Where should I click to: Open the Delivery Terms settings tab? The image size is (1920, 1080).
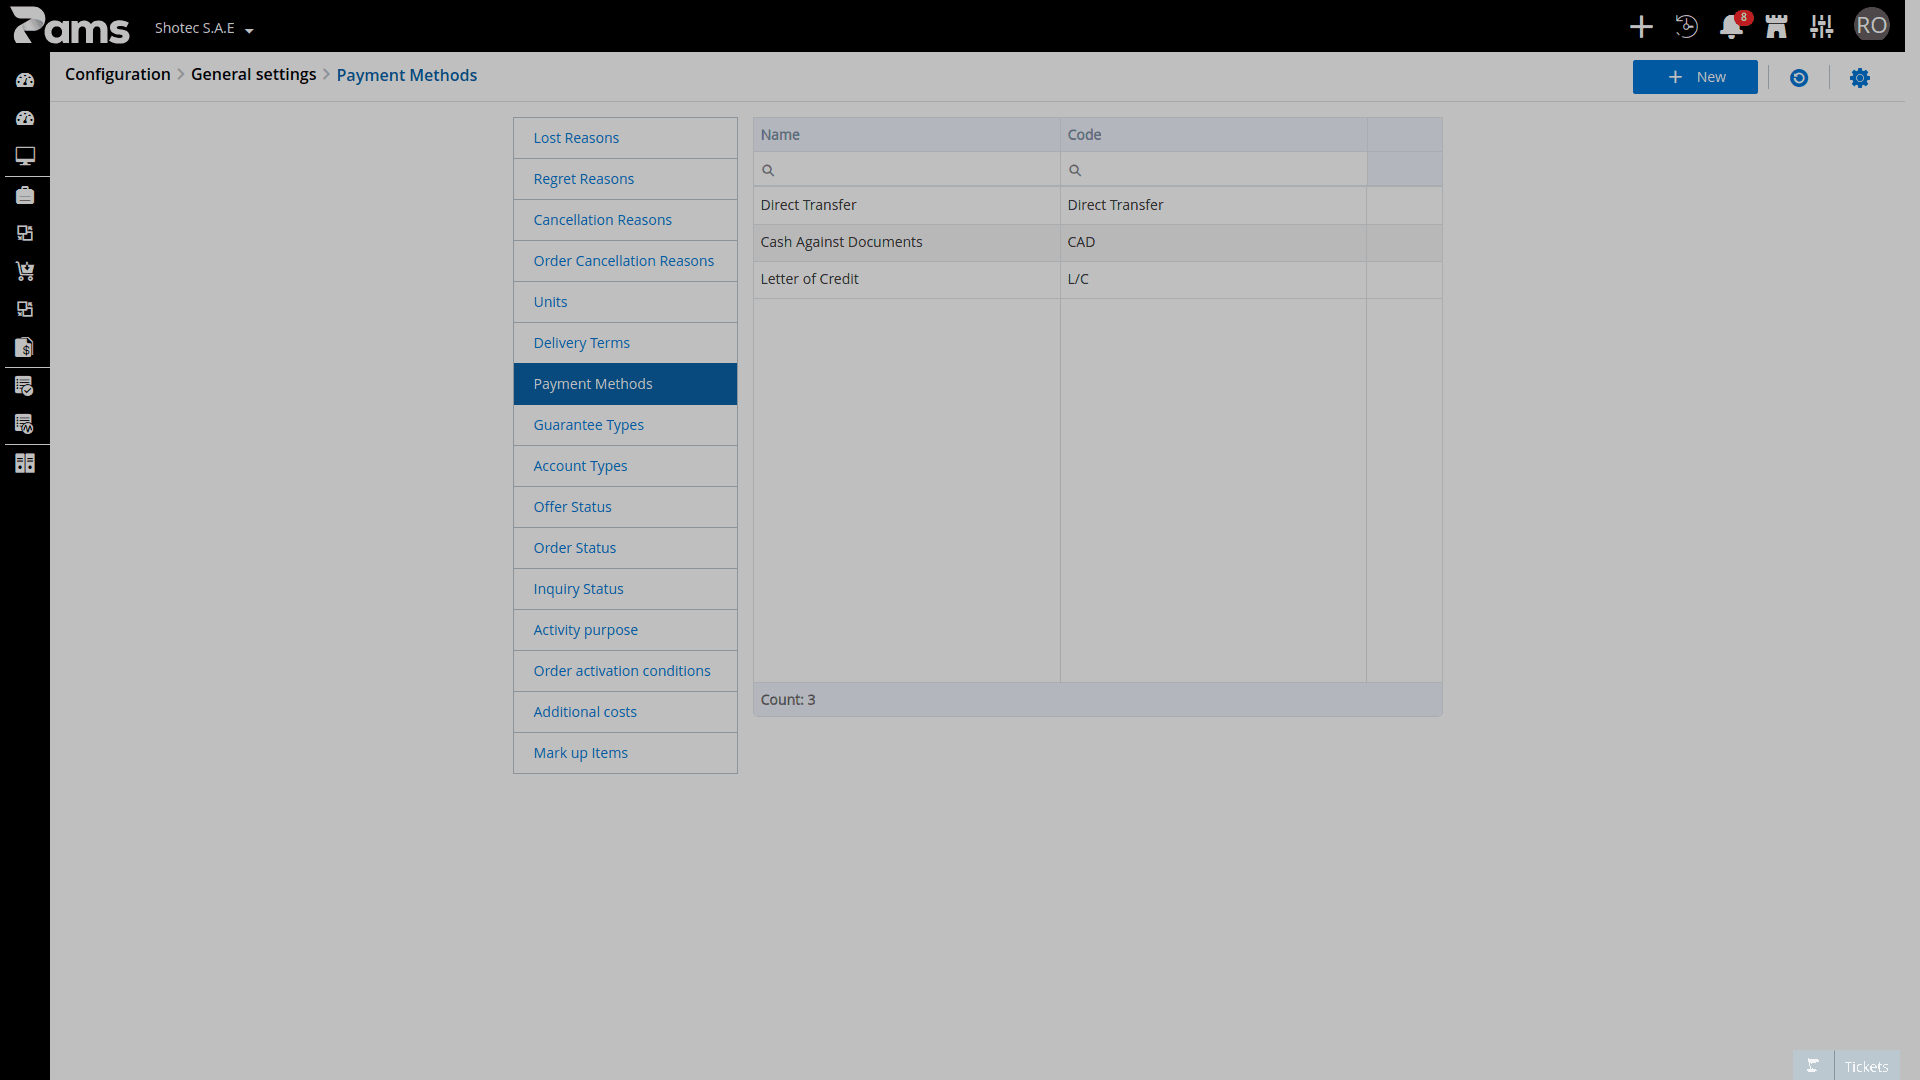(x=625, y=343)
